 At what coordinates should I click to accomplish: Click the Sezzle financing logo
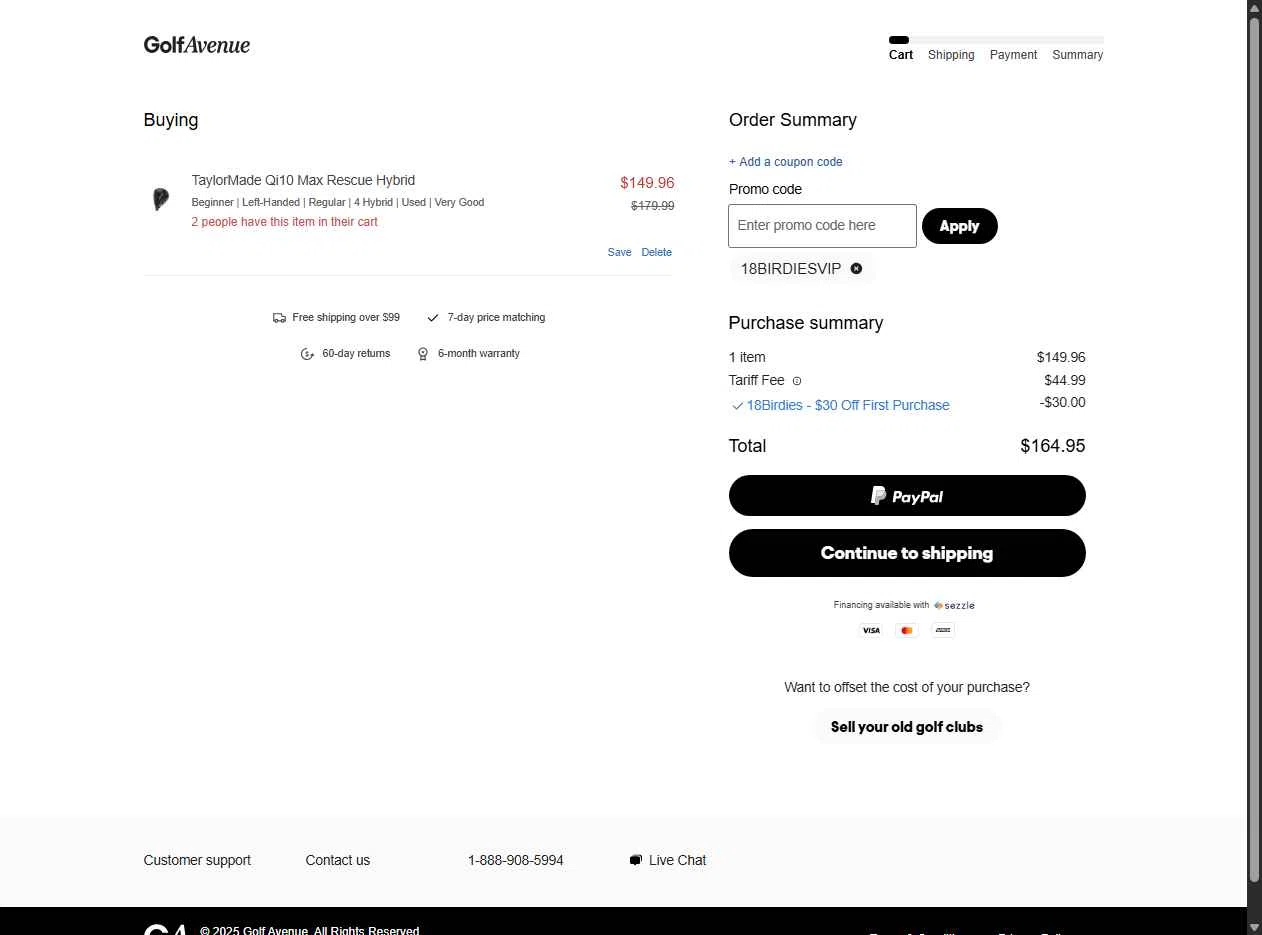pyautogui.click(x=954, y=605)
